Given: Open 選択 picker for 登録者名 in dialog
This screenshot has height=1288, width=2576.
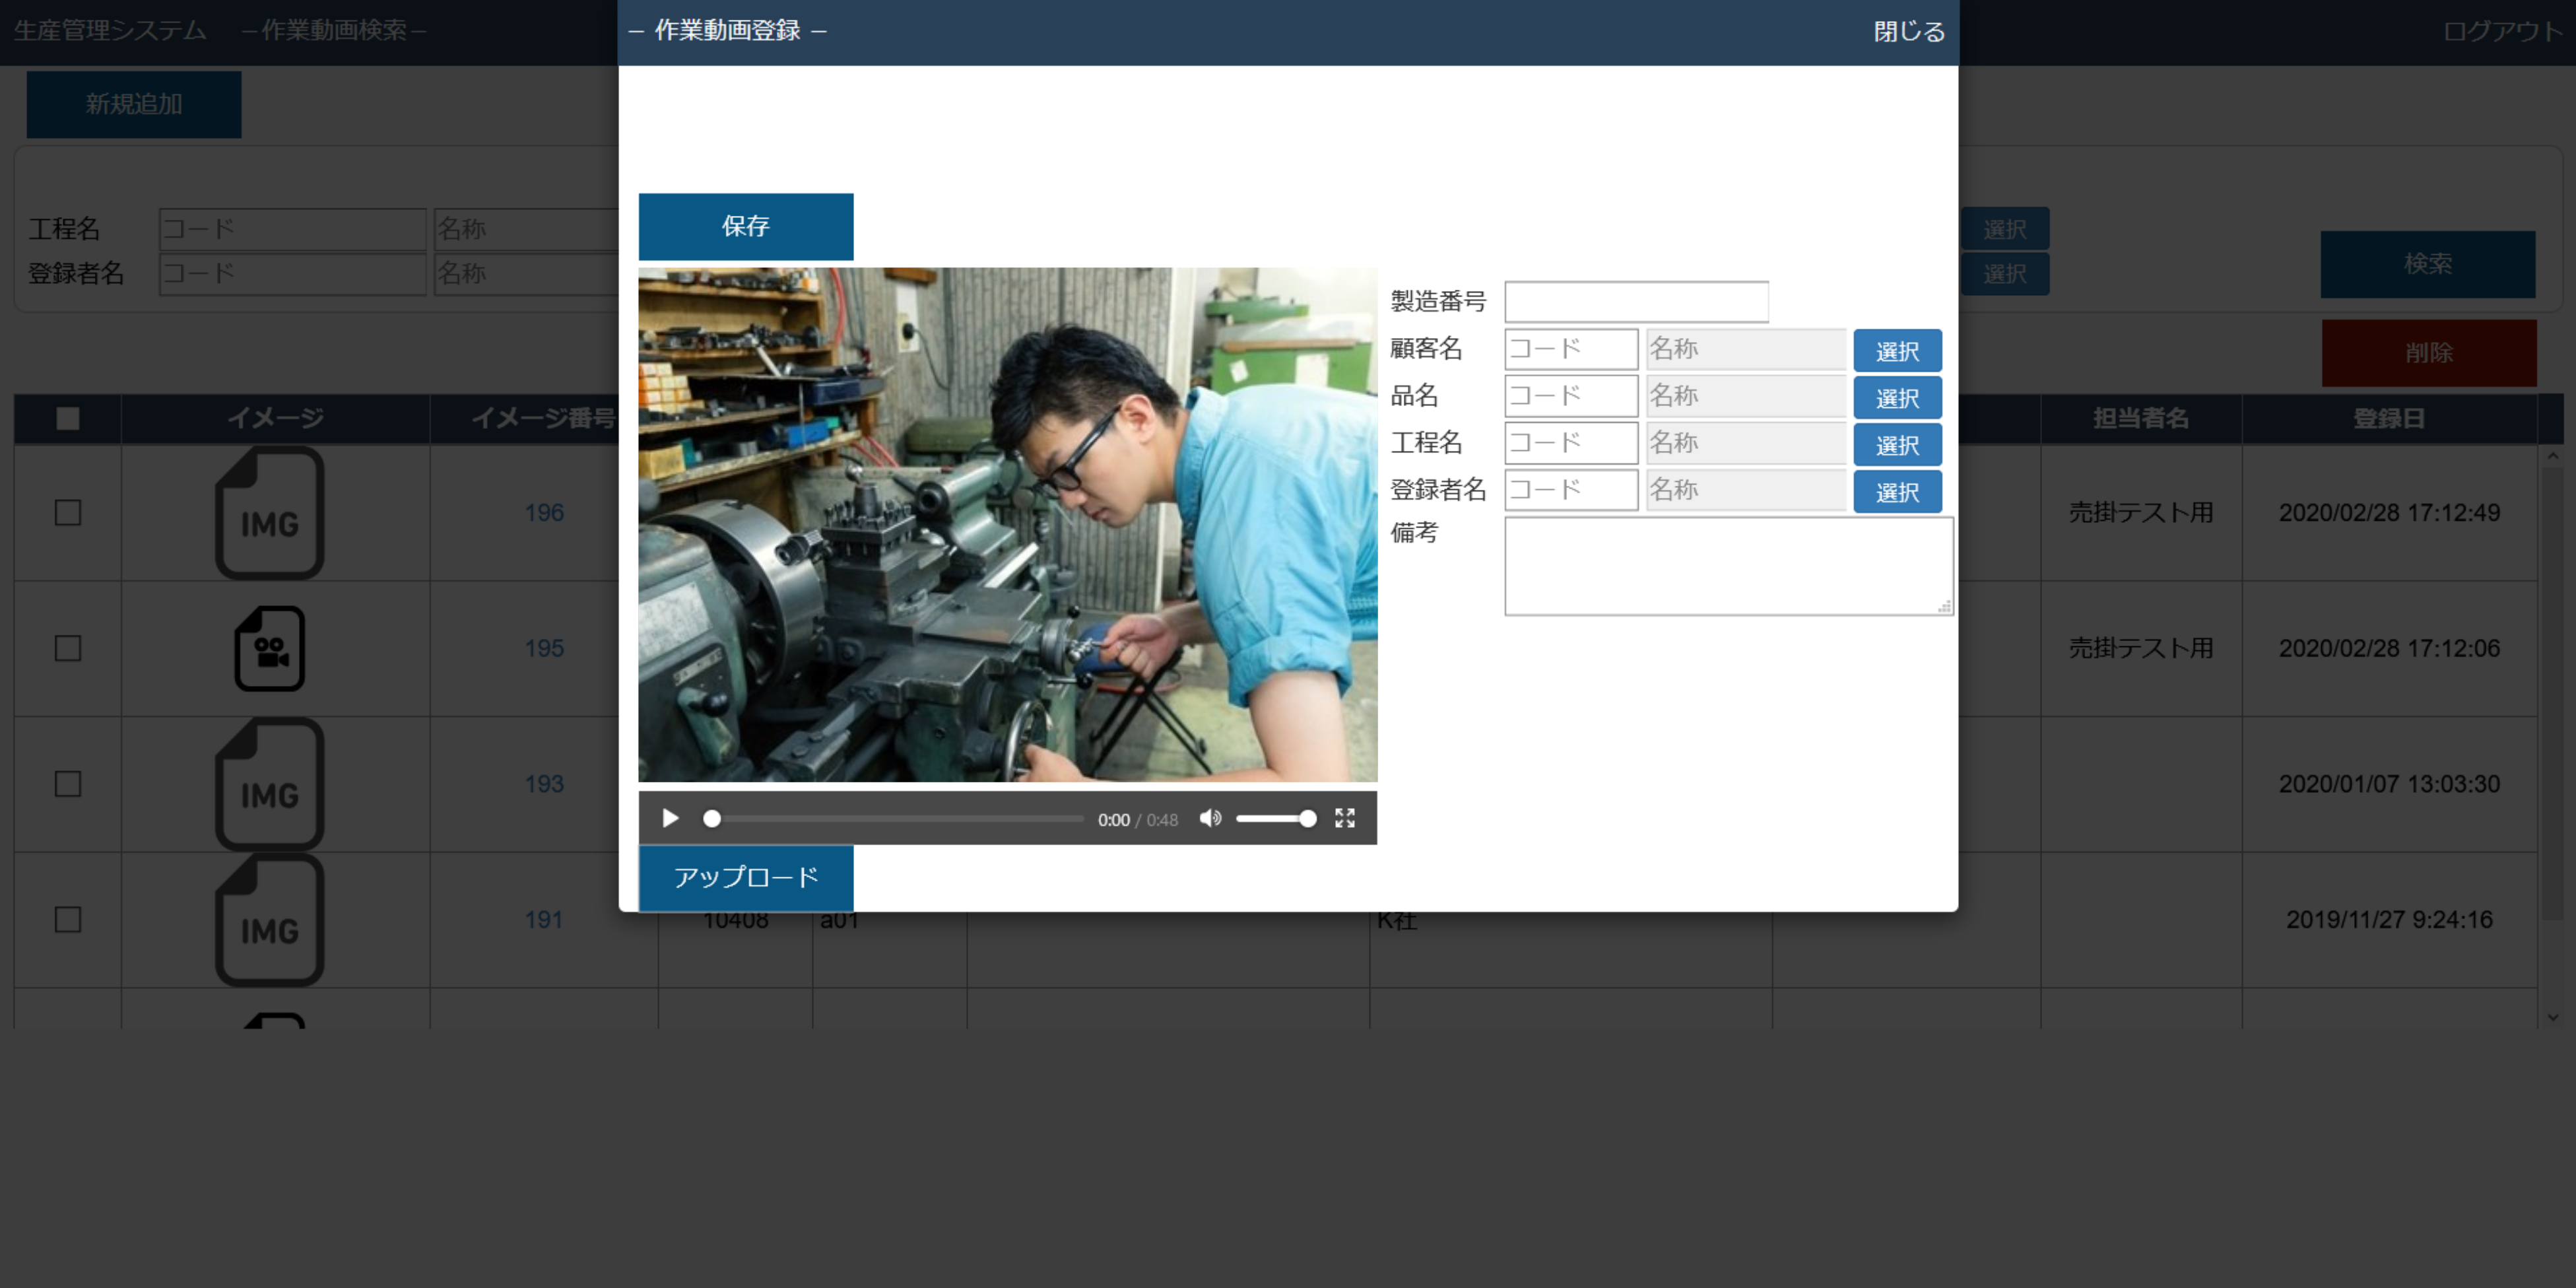Looking at the screenshot, I should point(1897,492).
